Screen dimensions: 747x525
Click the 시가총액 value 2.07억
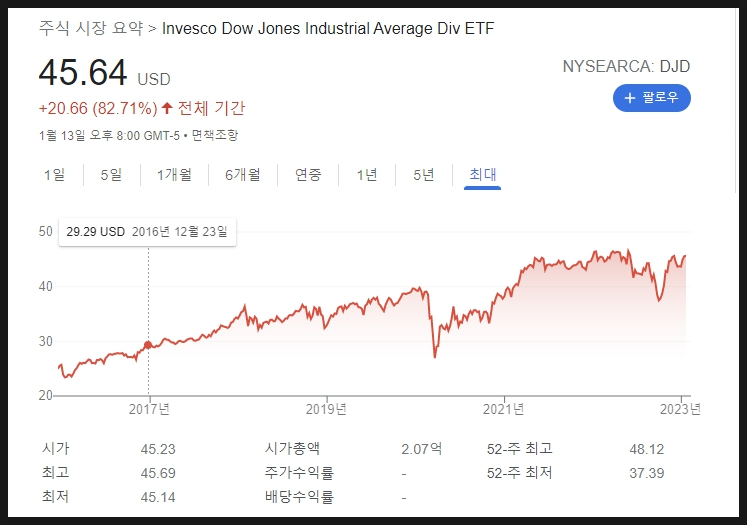point(422,449)
